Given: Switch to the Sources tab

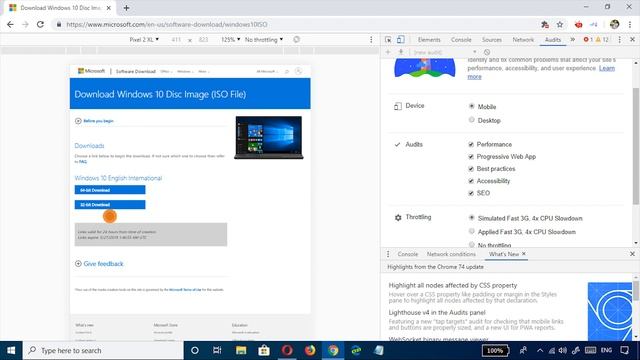Looking at the screenshot, I should tap(492, 40).
